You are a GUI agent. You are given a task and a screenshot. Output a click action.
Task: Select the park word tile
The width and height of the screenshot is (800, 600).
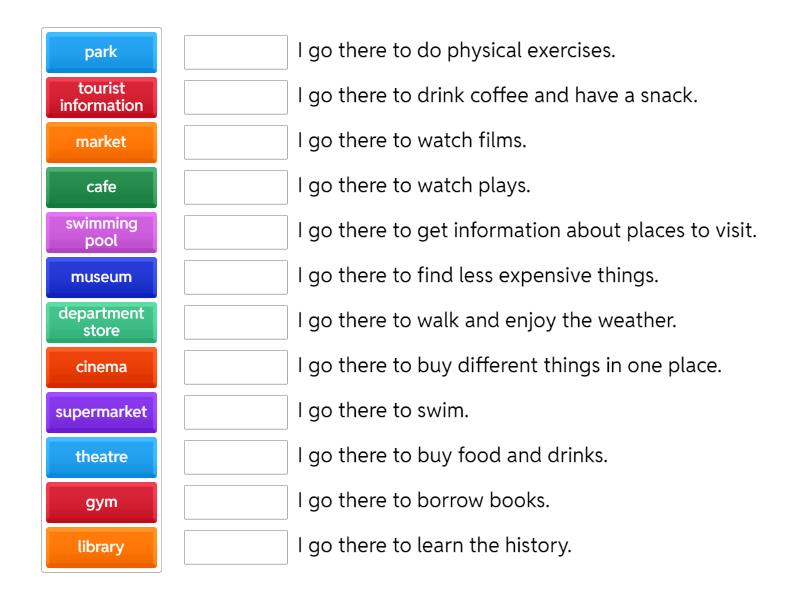[x=100, y=52]
